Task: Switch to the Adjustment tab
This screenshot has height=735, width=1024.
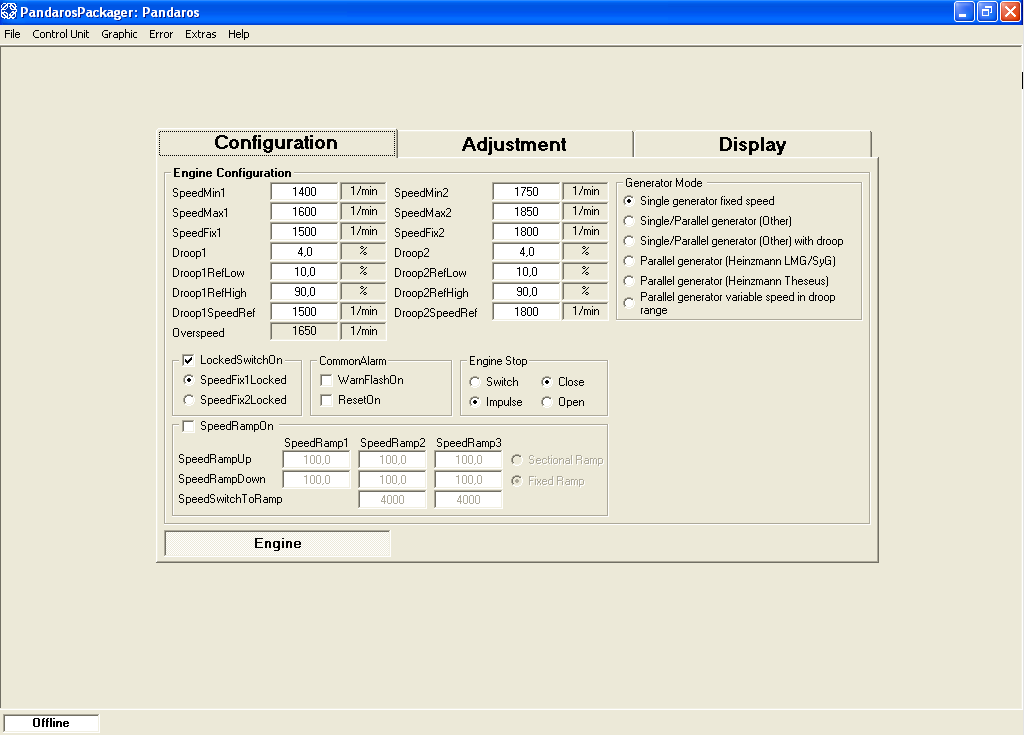Action: click(515, 144)
